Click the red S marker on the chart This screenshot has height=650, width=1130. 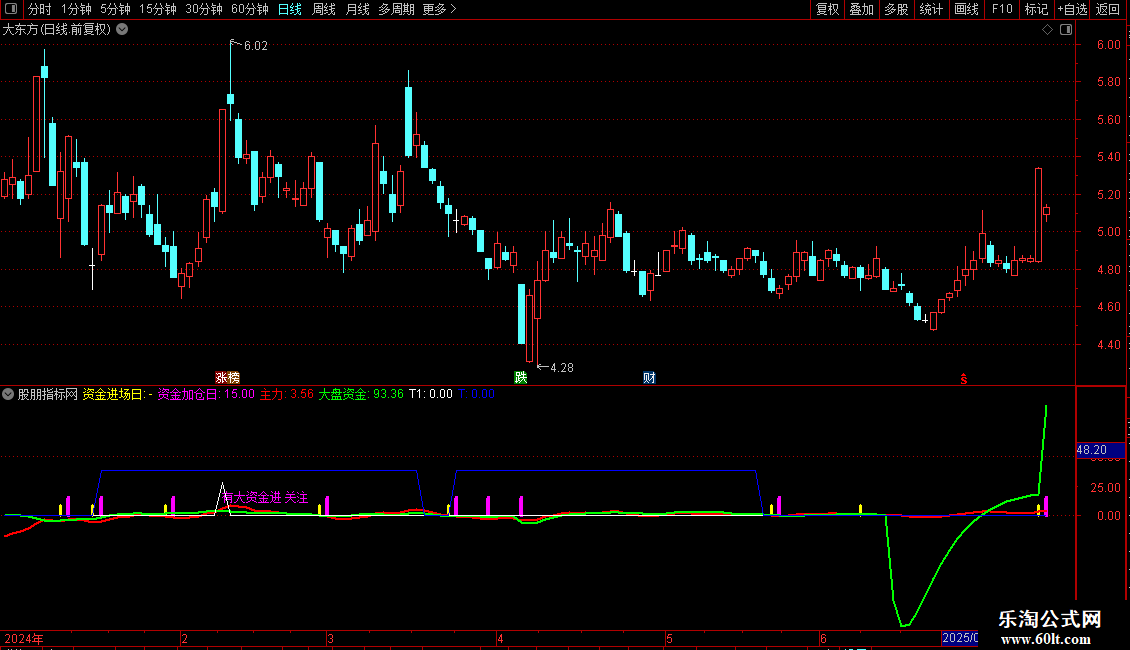coord(964,379)
